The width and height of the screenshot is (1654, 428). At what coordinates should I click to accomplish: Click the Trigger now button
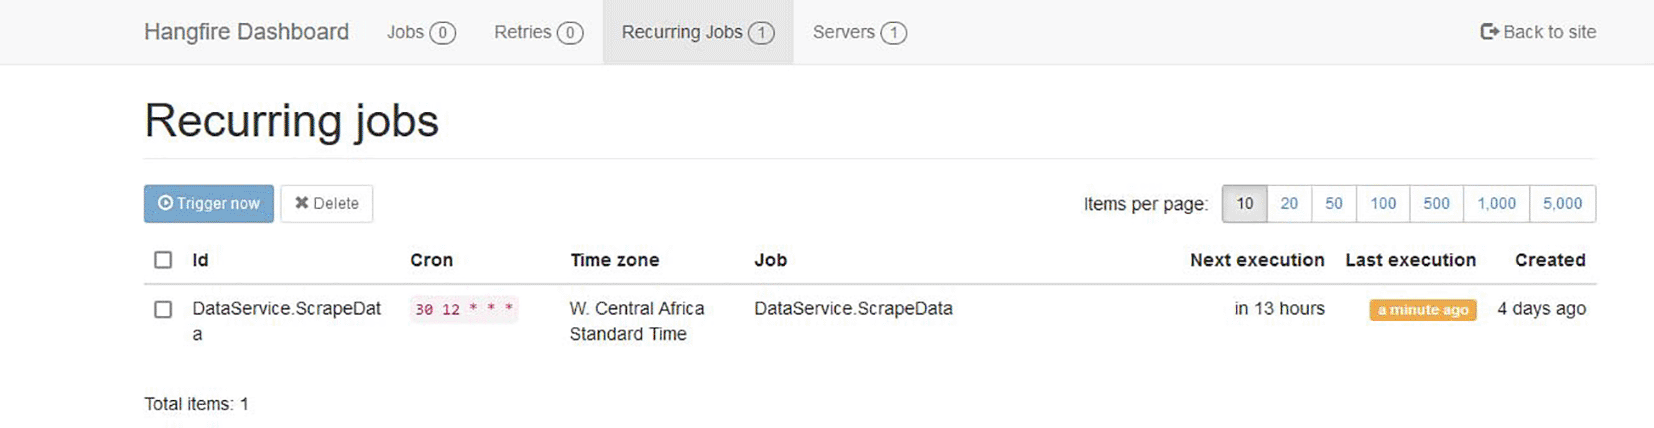(x=208, y=203)
